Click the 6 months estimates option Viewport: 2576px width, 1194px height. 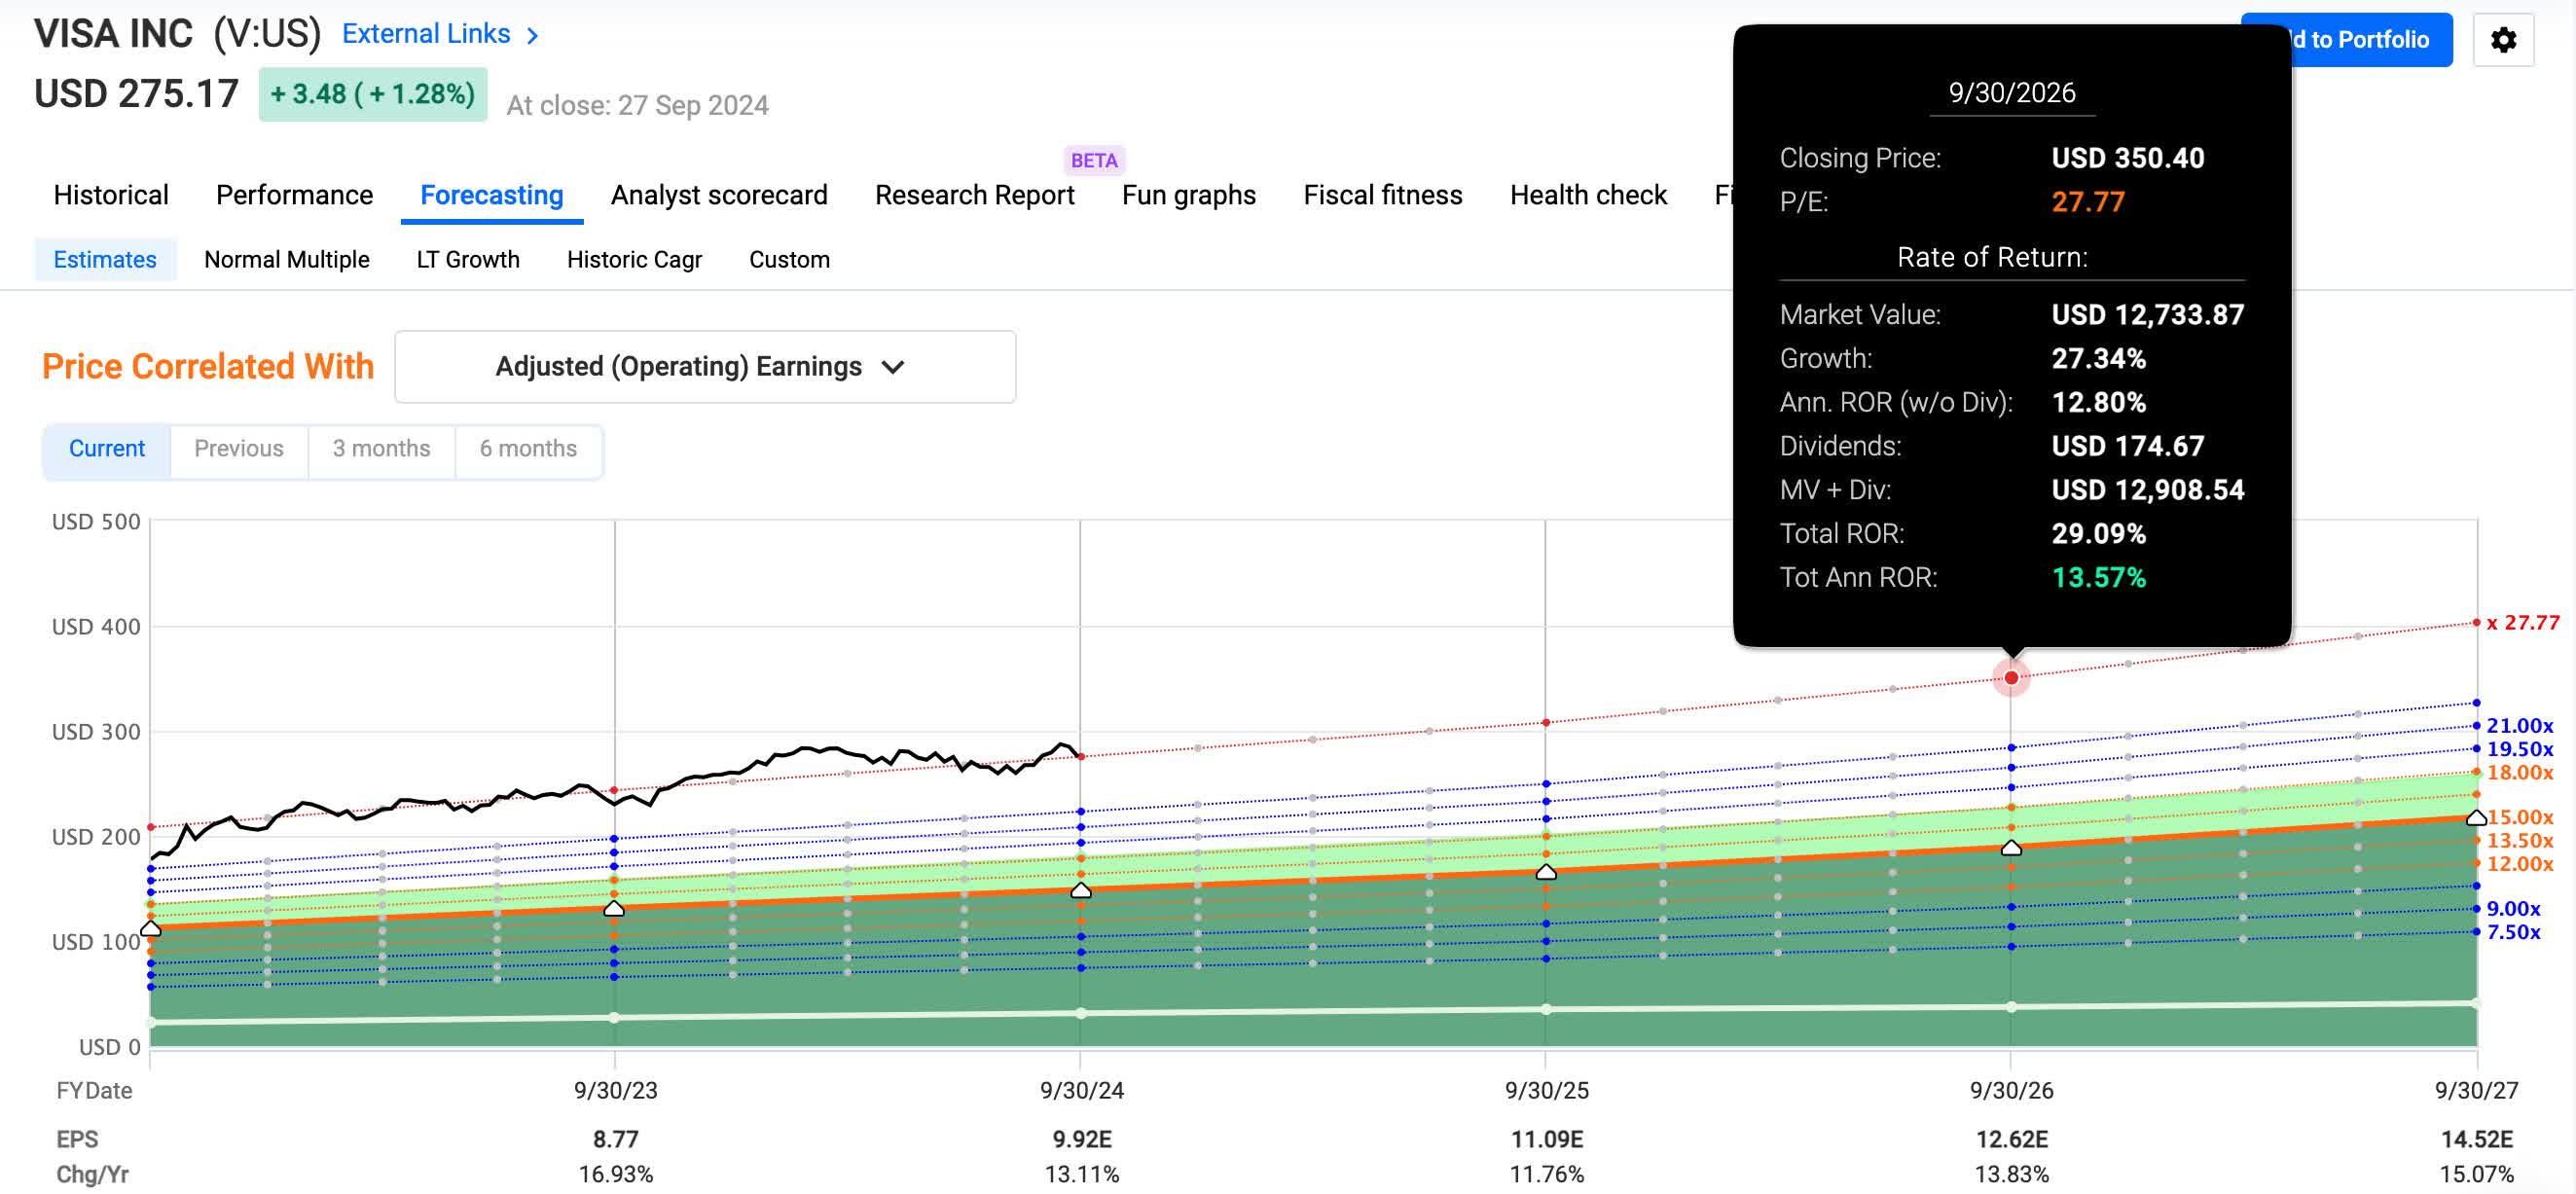(527, 448)
